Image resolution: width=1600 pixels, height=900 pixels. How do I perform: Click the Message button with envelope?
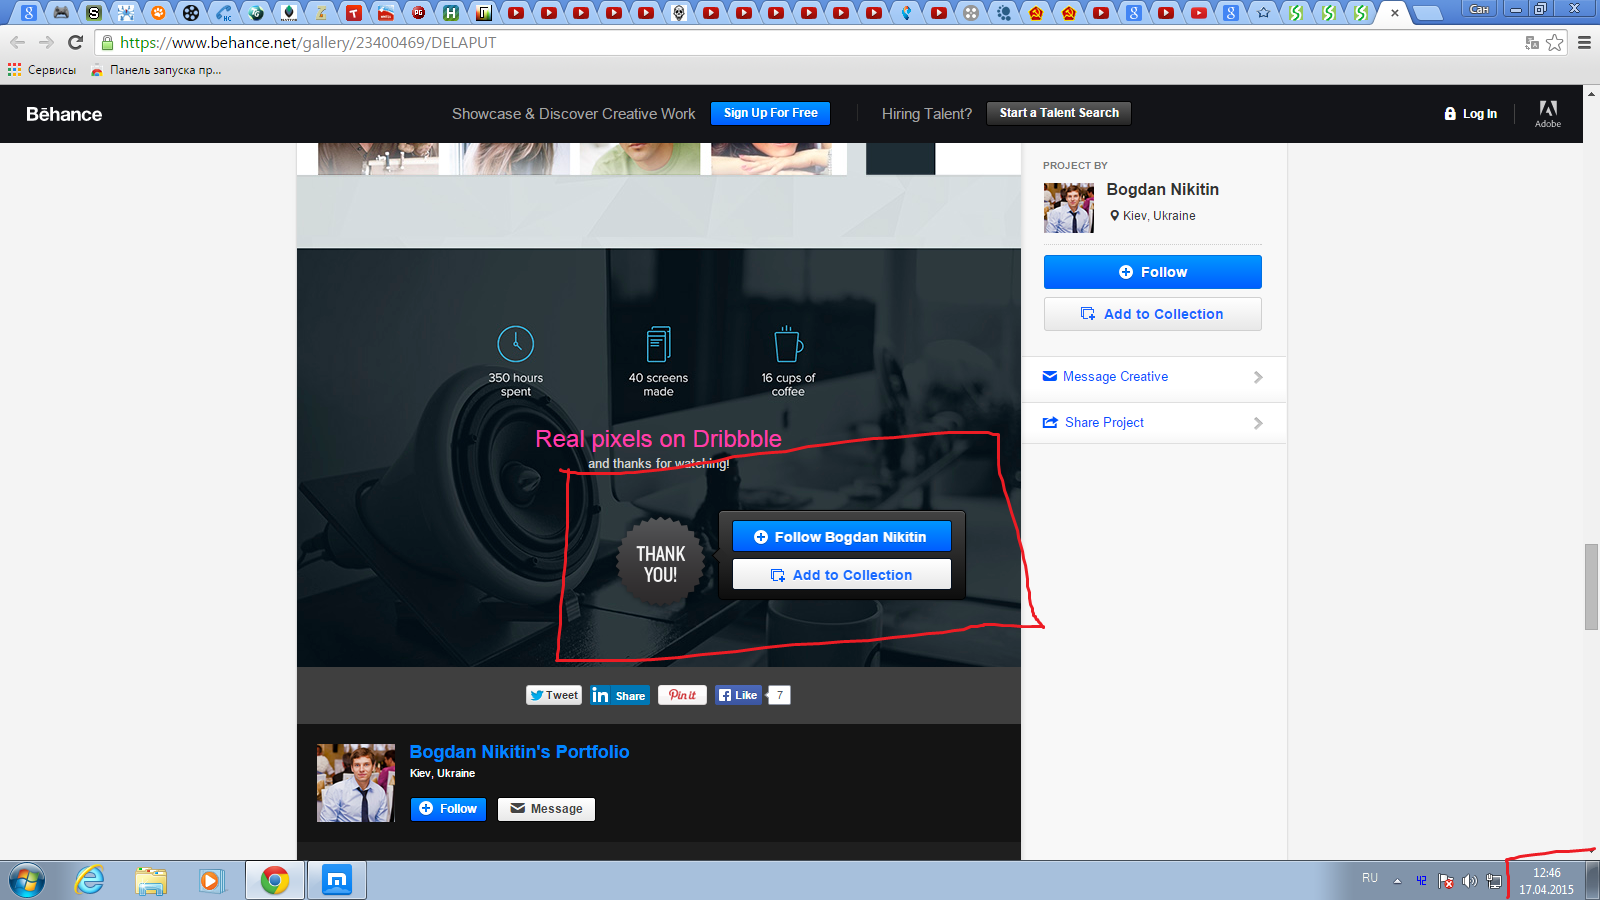tap(546, 809)
